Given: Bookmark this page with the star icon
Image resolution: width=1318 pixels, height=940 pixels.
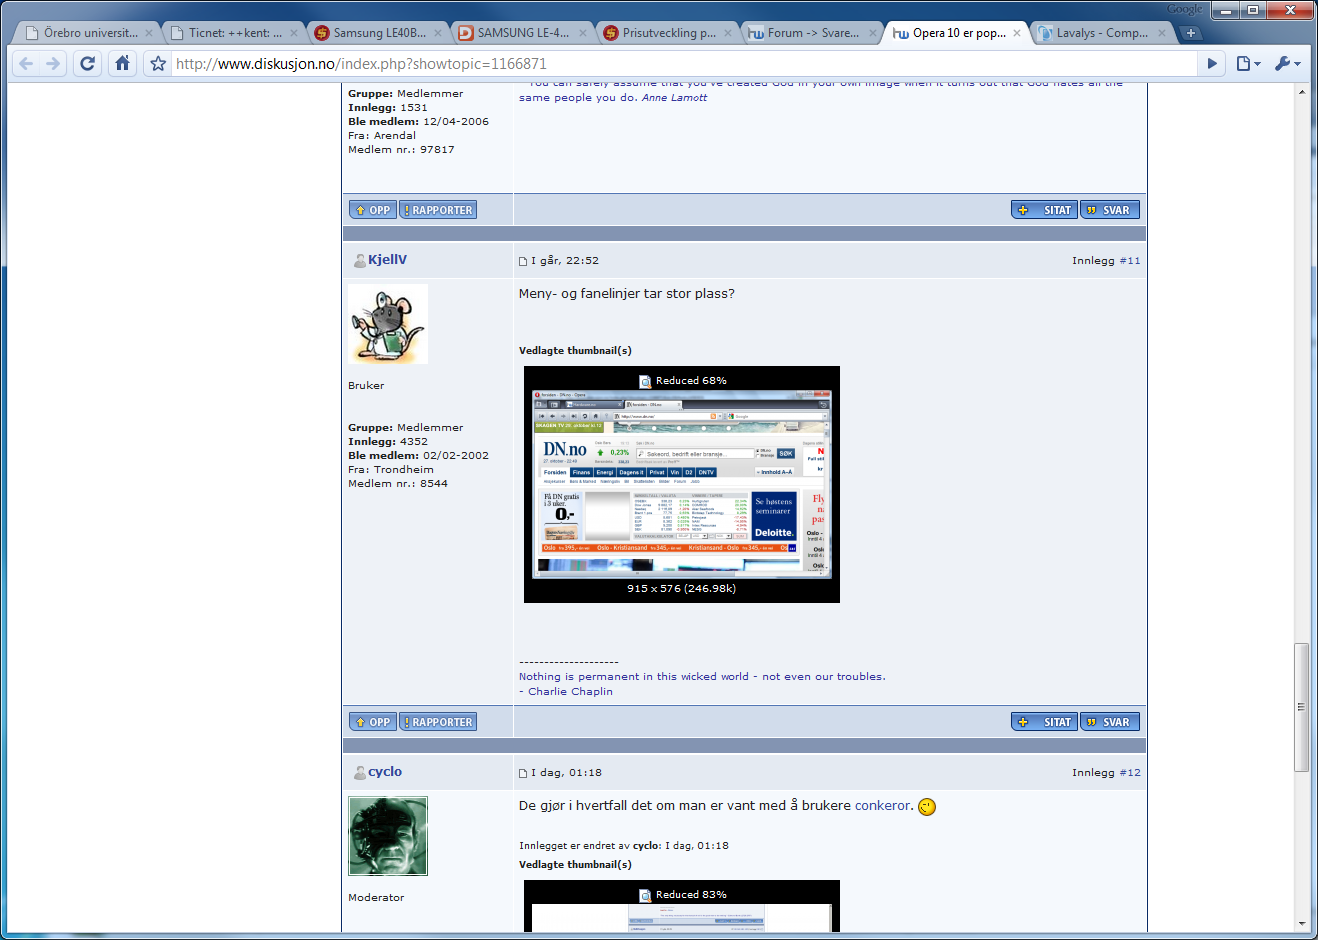Looking at the screenshot, I should pyautogui.click(x=158, y=63).
